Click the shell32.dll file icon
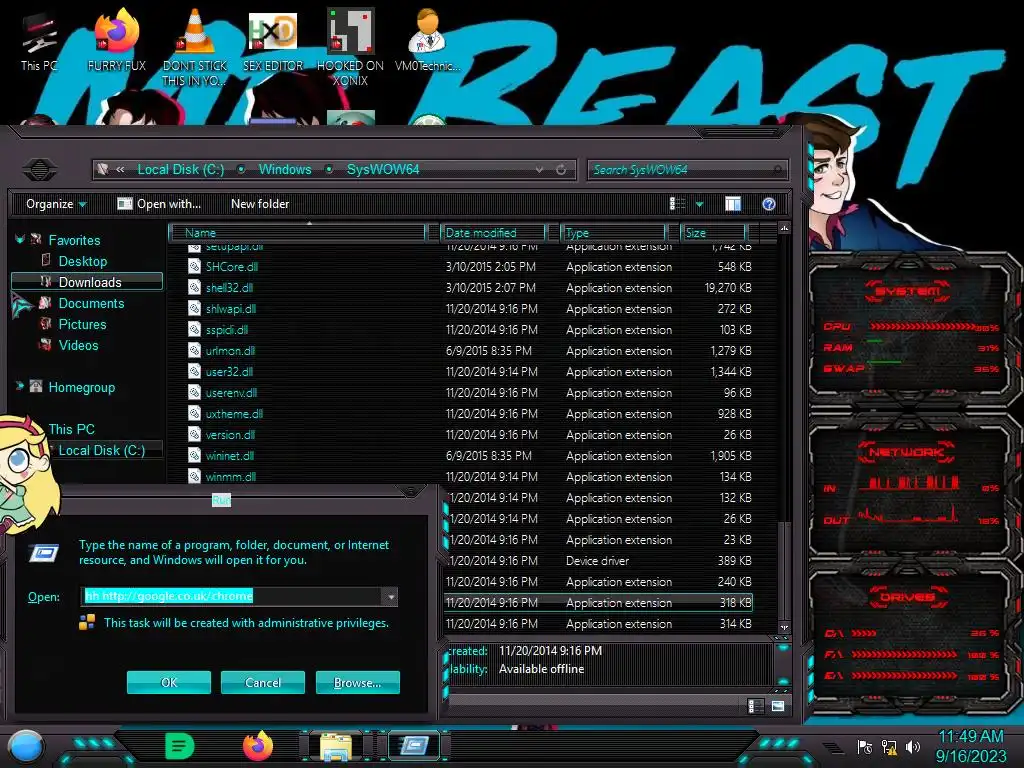The width and height of the screenshot is (1024, 768). click(194, 287)
